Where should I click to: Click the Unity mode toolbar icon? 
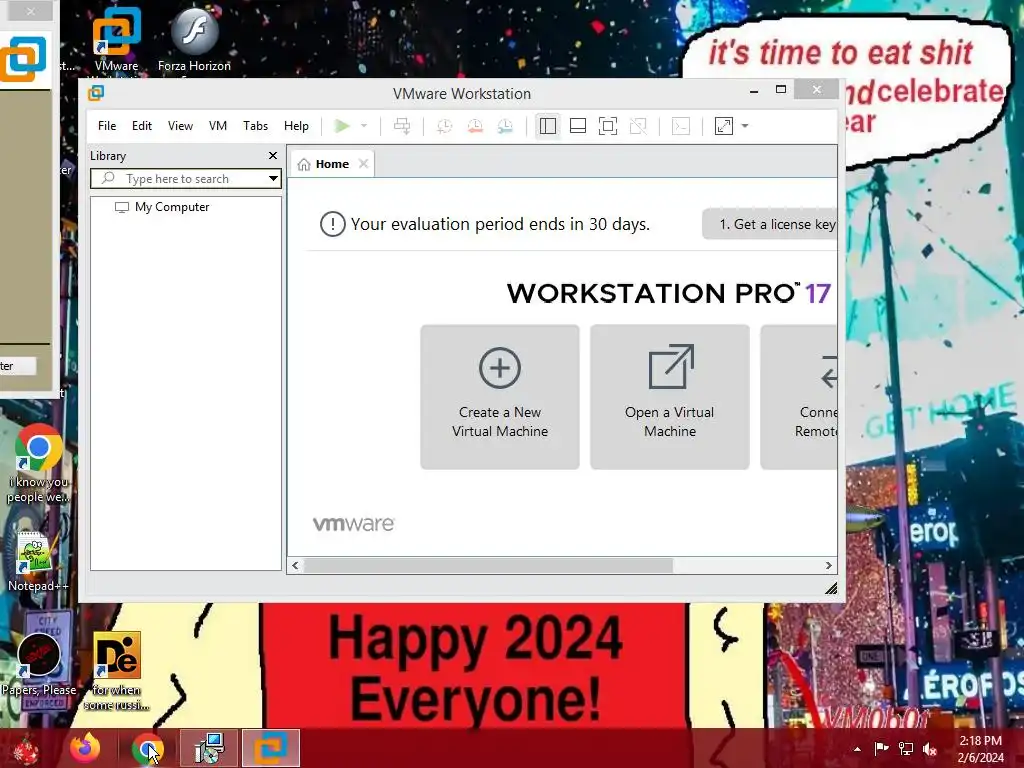click(638, 126)
